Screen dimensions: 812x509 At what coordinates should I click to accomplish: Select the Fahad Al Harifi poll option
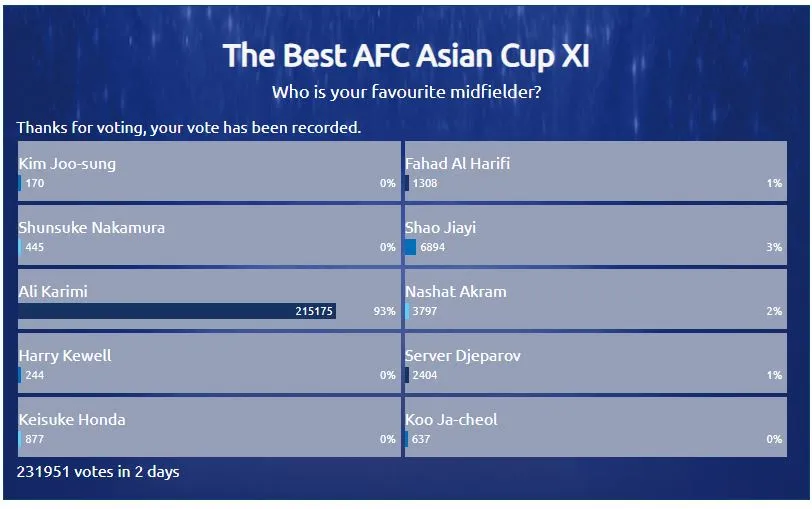tap(596, 171)
